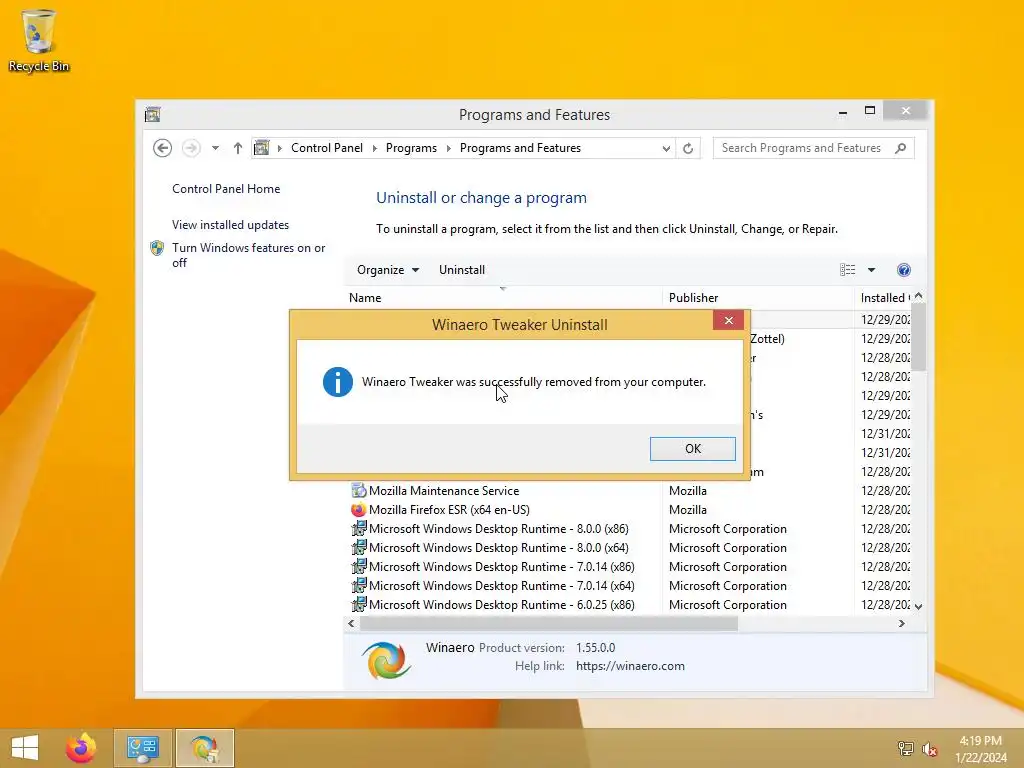Change view with the view icon
Image resolution: width=1024 pixels, height=768 pixels.
click(847, 270)
